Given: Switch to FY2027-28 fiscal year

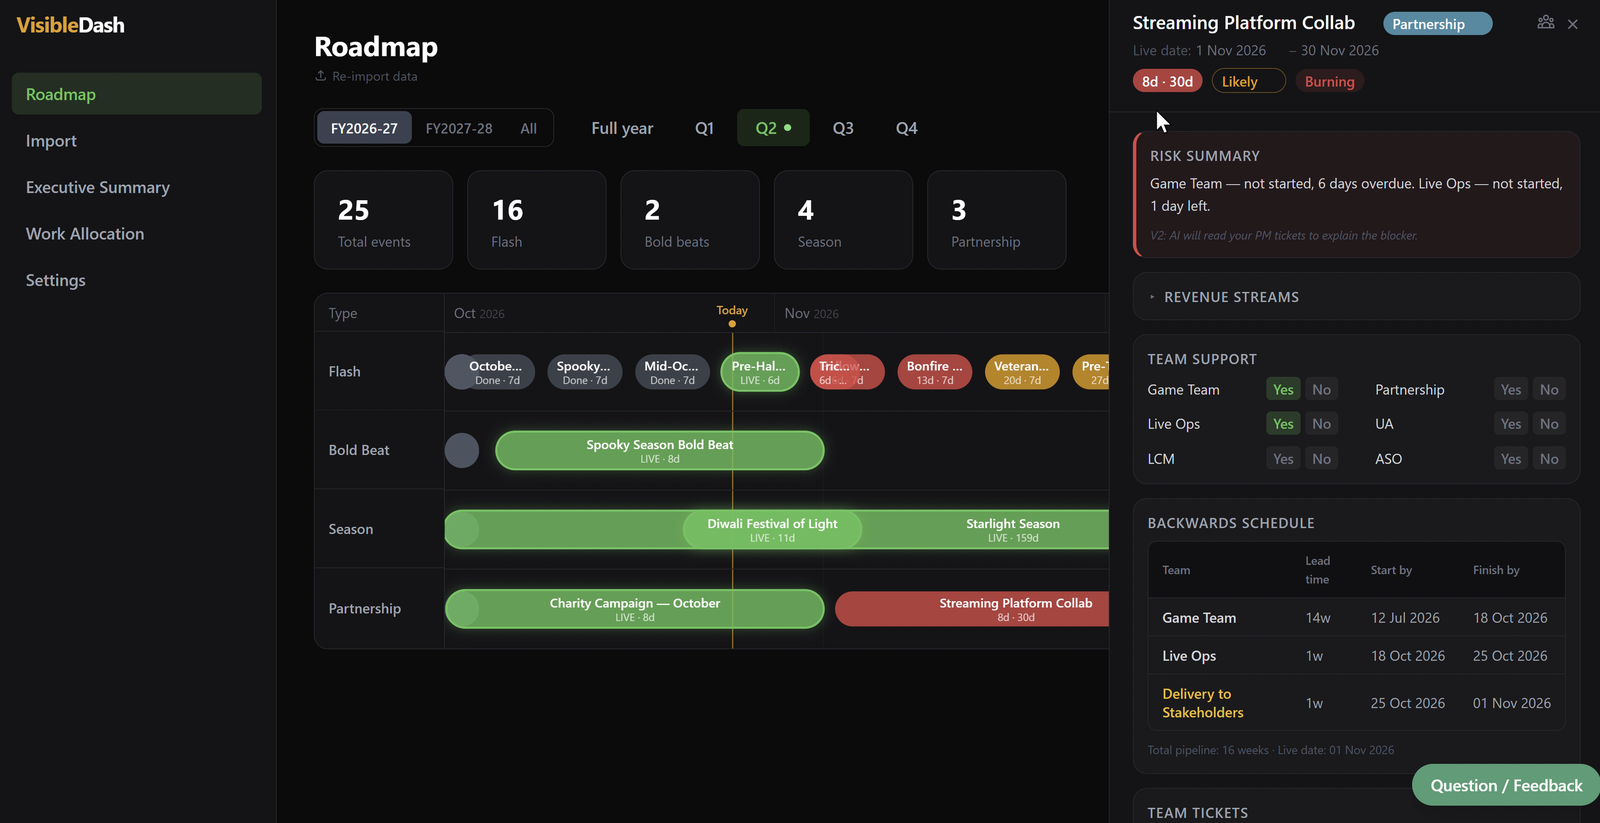Looking at the screenshot, I should (459, 128).
